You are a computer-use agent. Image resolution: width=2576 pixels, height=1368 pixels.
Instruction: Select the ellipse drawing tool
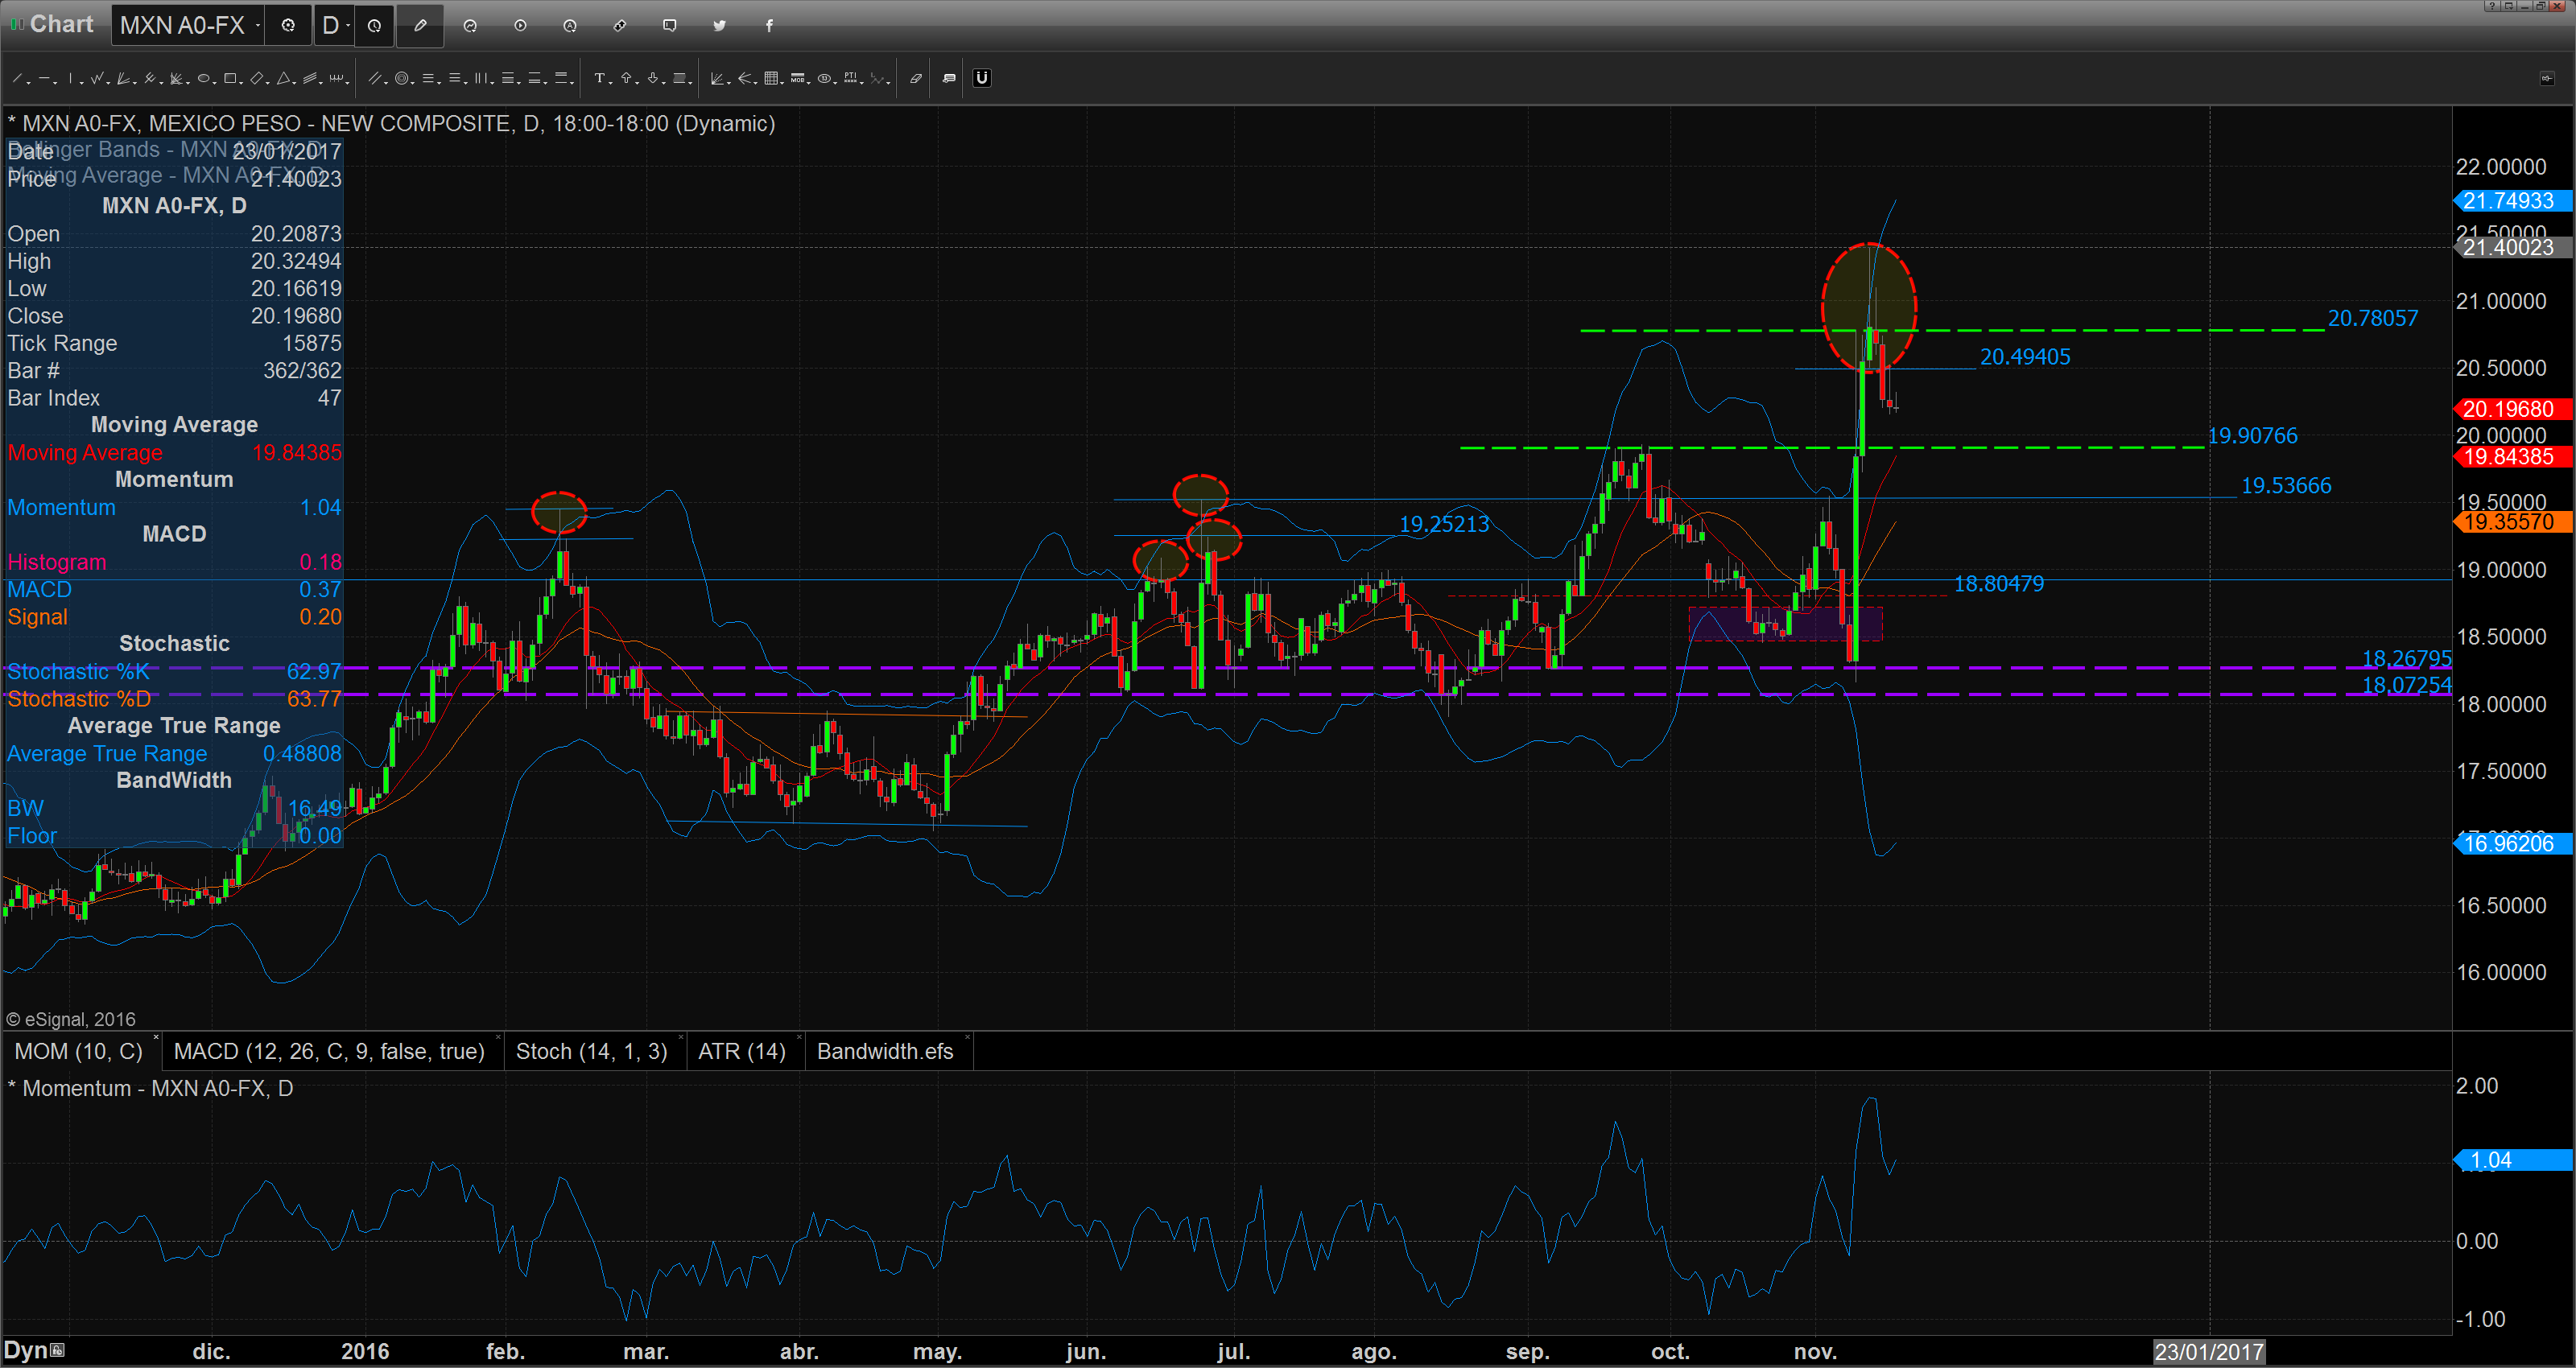tap(202, 78)
